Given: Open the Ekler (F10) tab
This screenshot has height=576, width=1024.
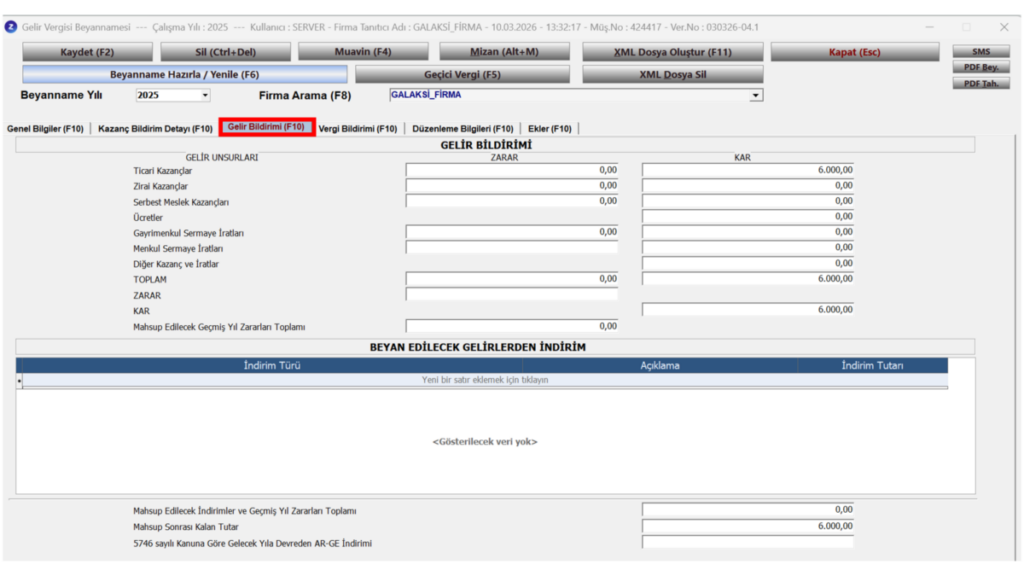Looking at the screenshot, I should tap(550, 129).
